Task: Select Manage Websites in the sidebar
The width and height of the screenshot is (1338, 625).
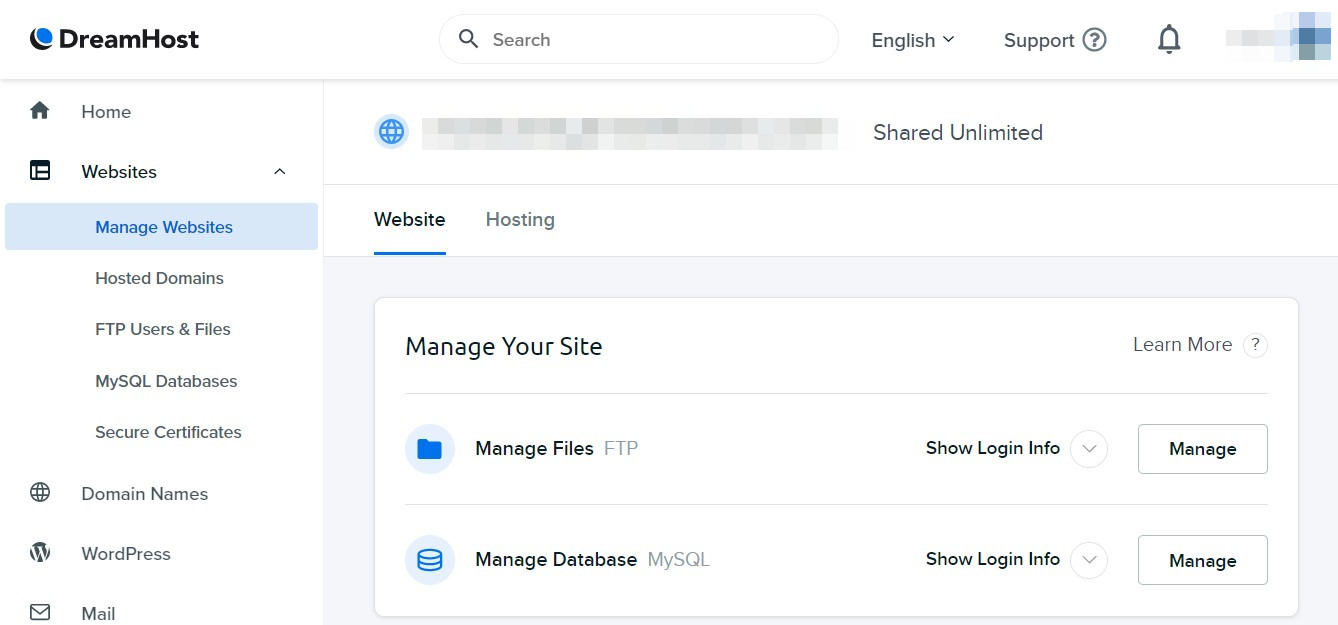Action: click(x=162, y=227)
